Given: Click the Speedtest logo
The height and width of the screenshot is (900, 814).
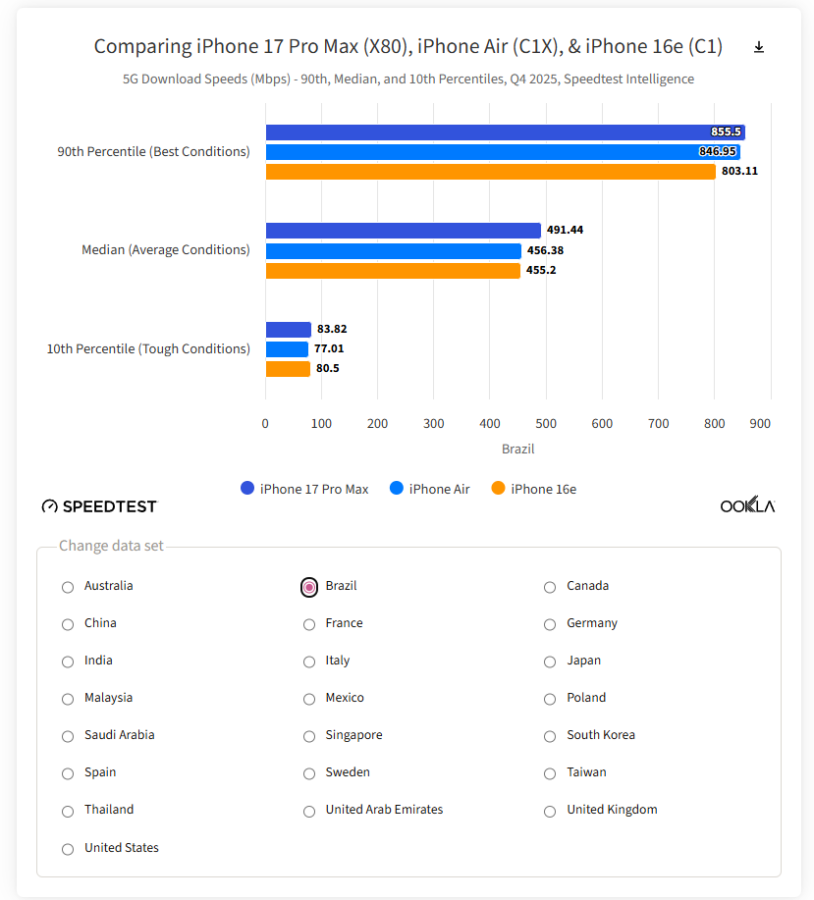Looking at the screenshot, I should [x=99, y=506].
